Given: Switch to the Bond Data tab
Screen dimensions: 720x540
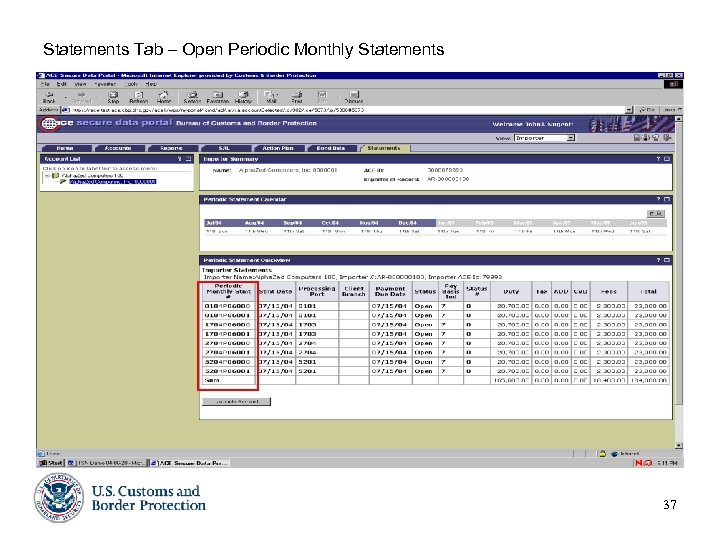Looking at the screenshot, I should (330, 148).
